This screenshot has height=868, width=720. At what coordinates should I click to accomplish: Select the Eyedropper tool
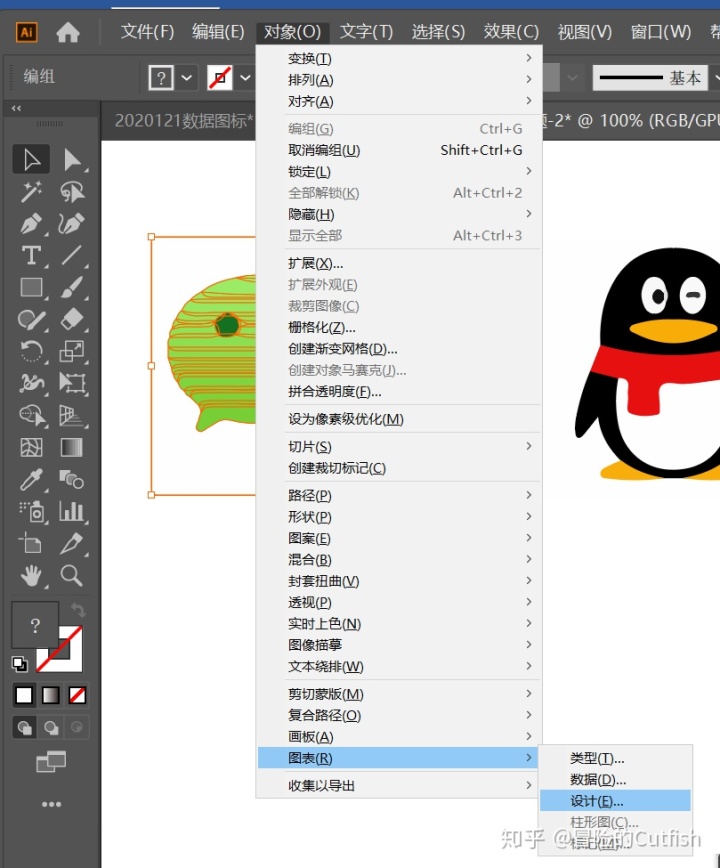point(31,479)
